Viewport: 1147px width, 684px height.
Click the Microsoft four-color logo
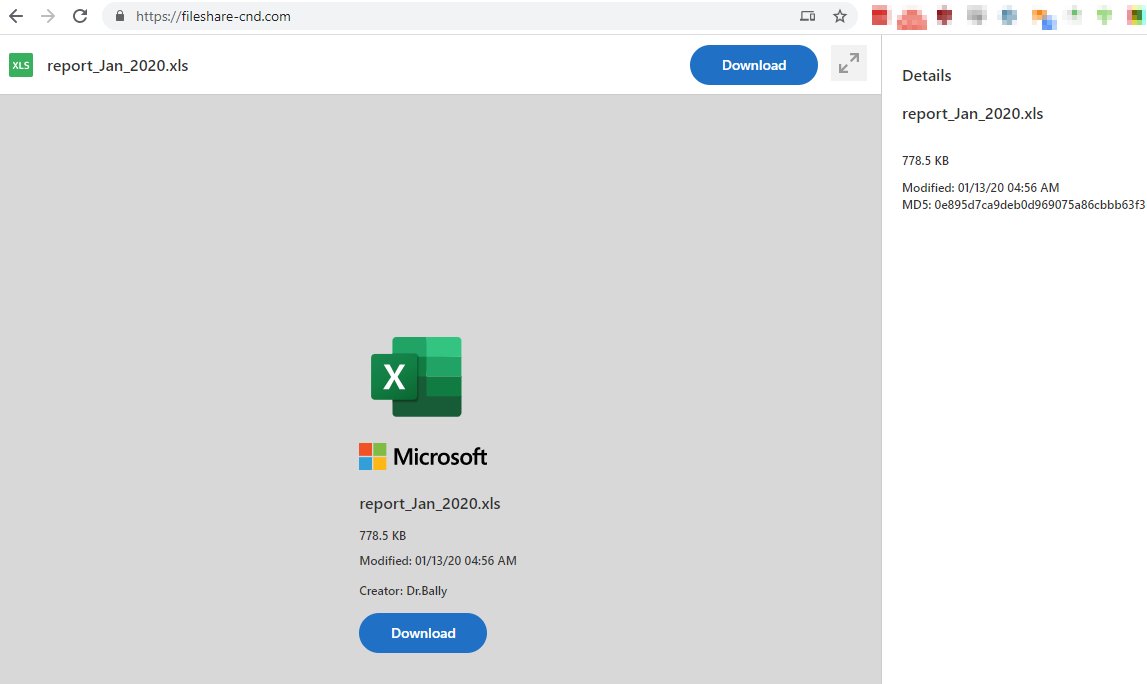click(x=372, y=456)
